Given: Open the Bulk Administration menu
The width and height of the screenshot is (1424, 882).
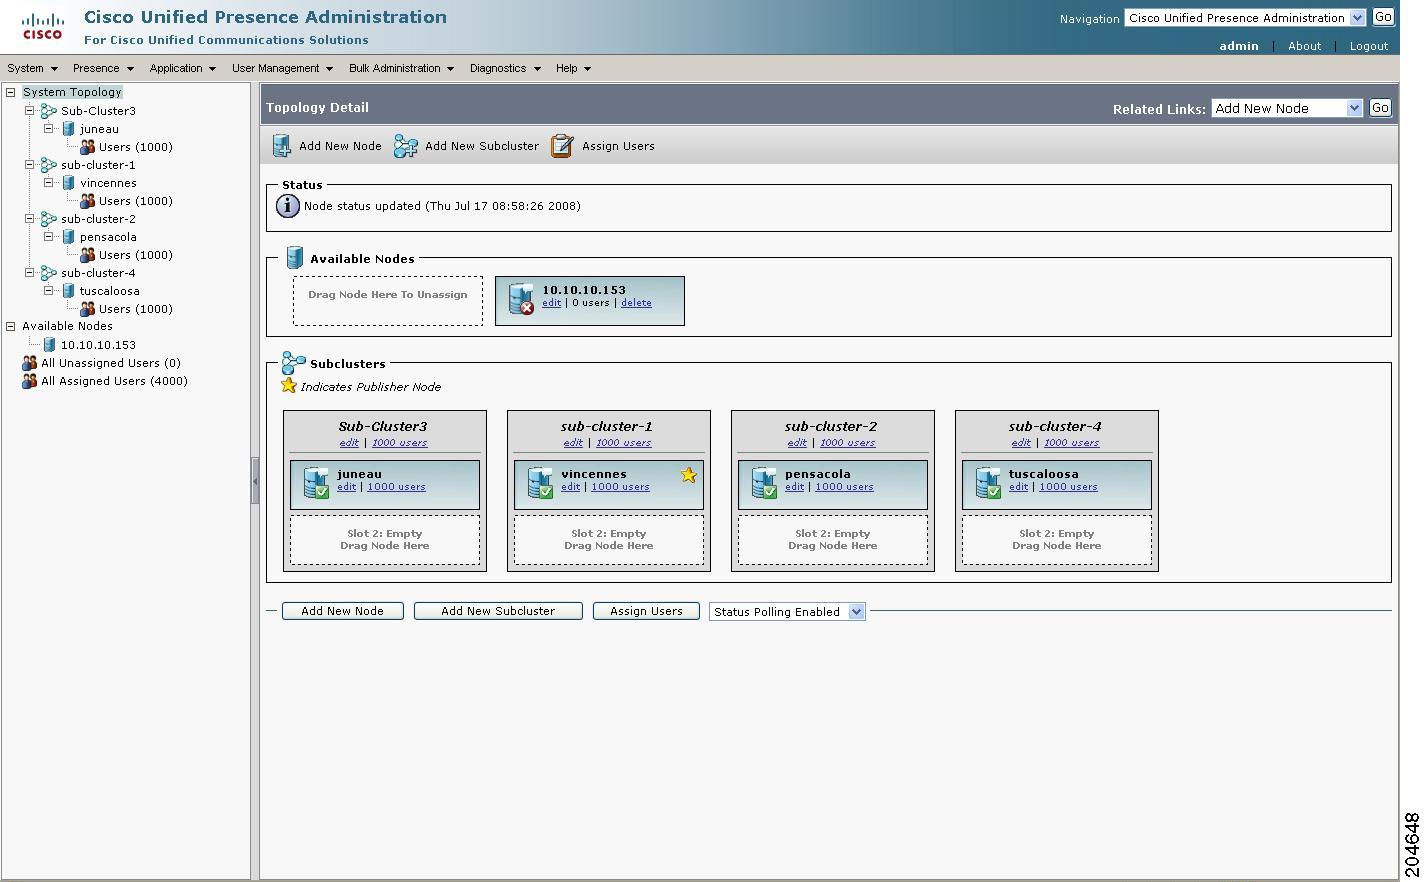Looking at the screenshot, I should pyautogui.click(x=401, y=68).
